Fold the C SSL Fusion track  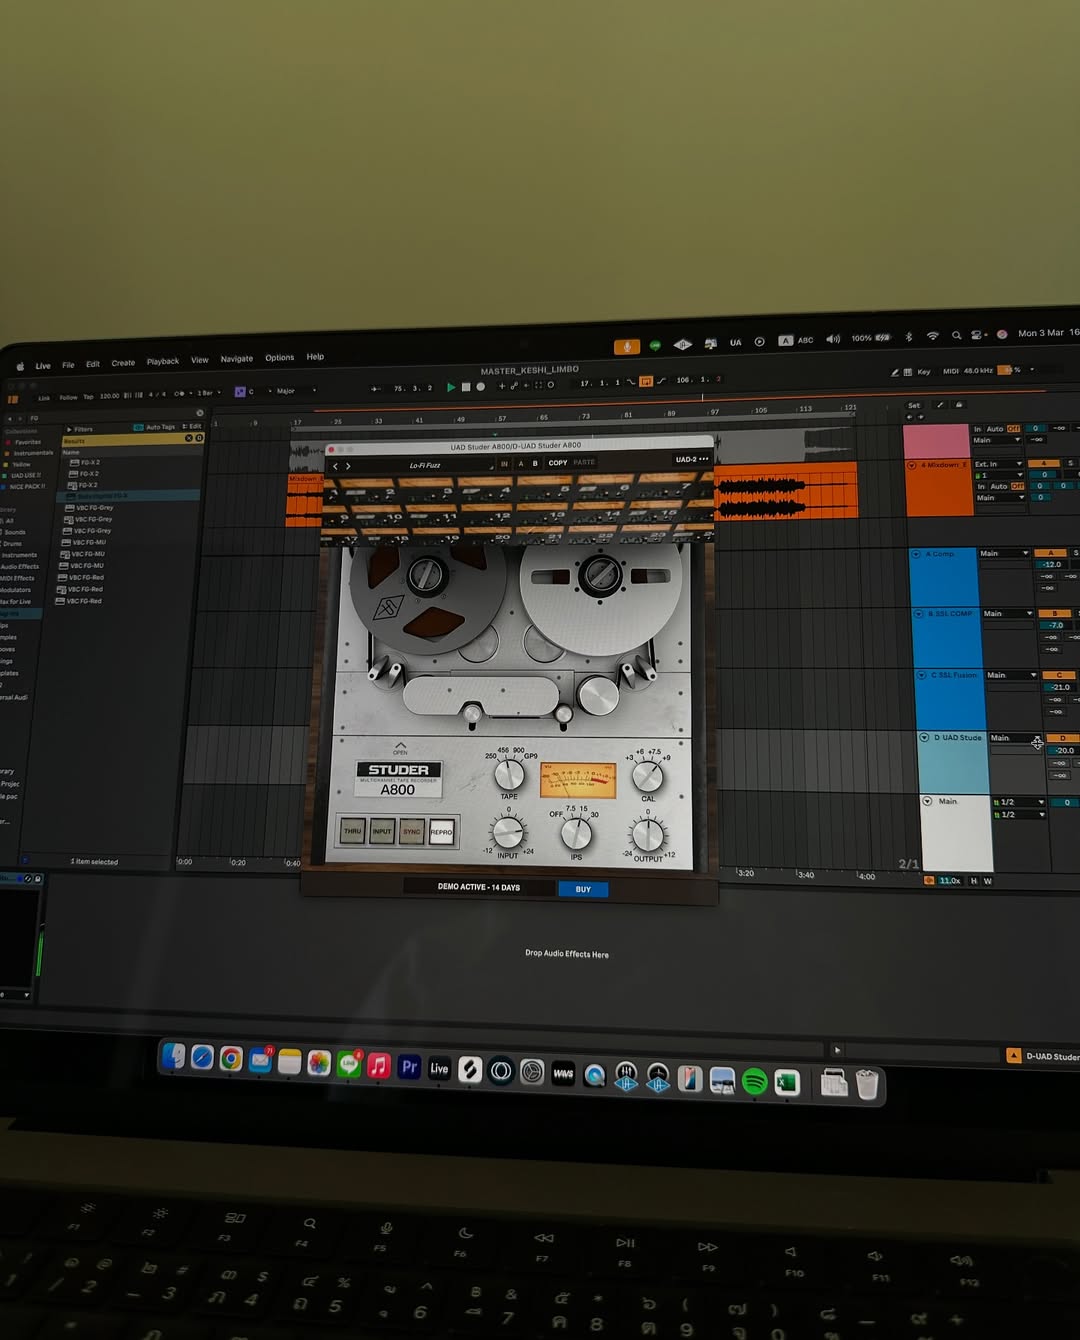tap(922, 675)
